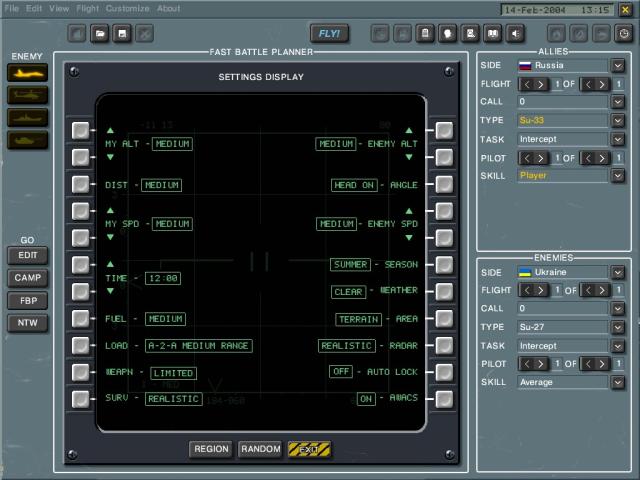
Task: Click the allies CALL field
Action: pyautogui.click(x=562, y=102)
